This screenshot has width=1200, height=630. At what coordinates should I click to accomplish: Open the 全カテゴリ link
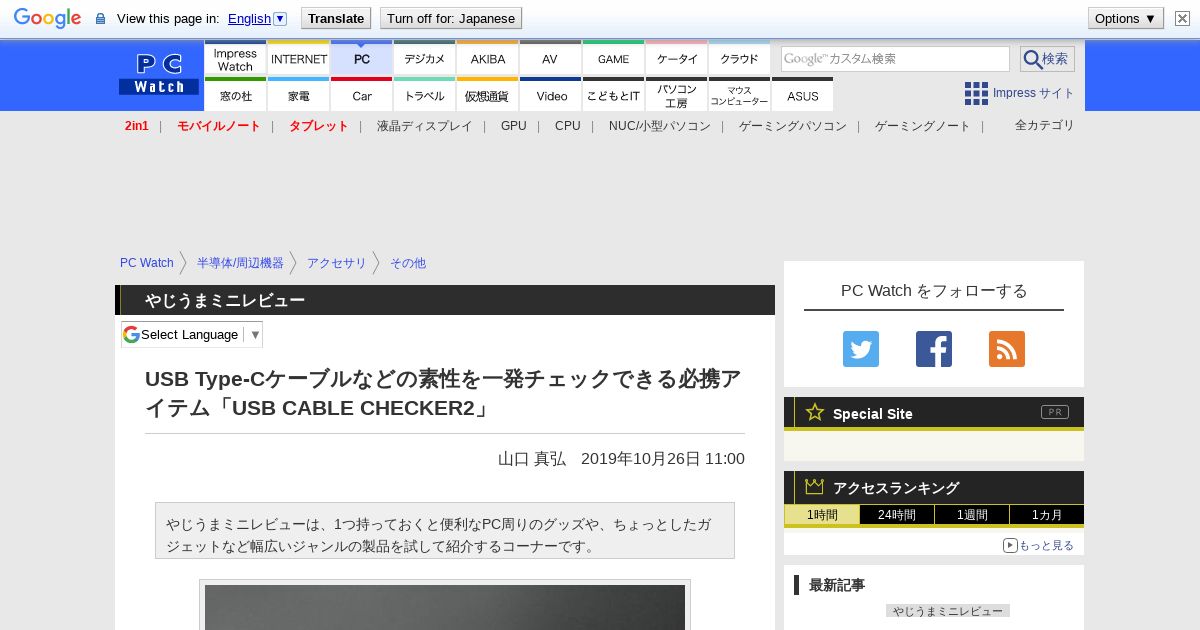click(1045, 125)
